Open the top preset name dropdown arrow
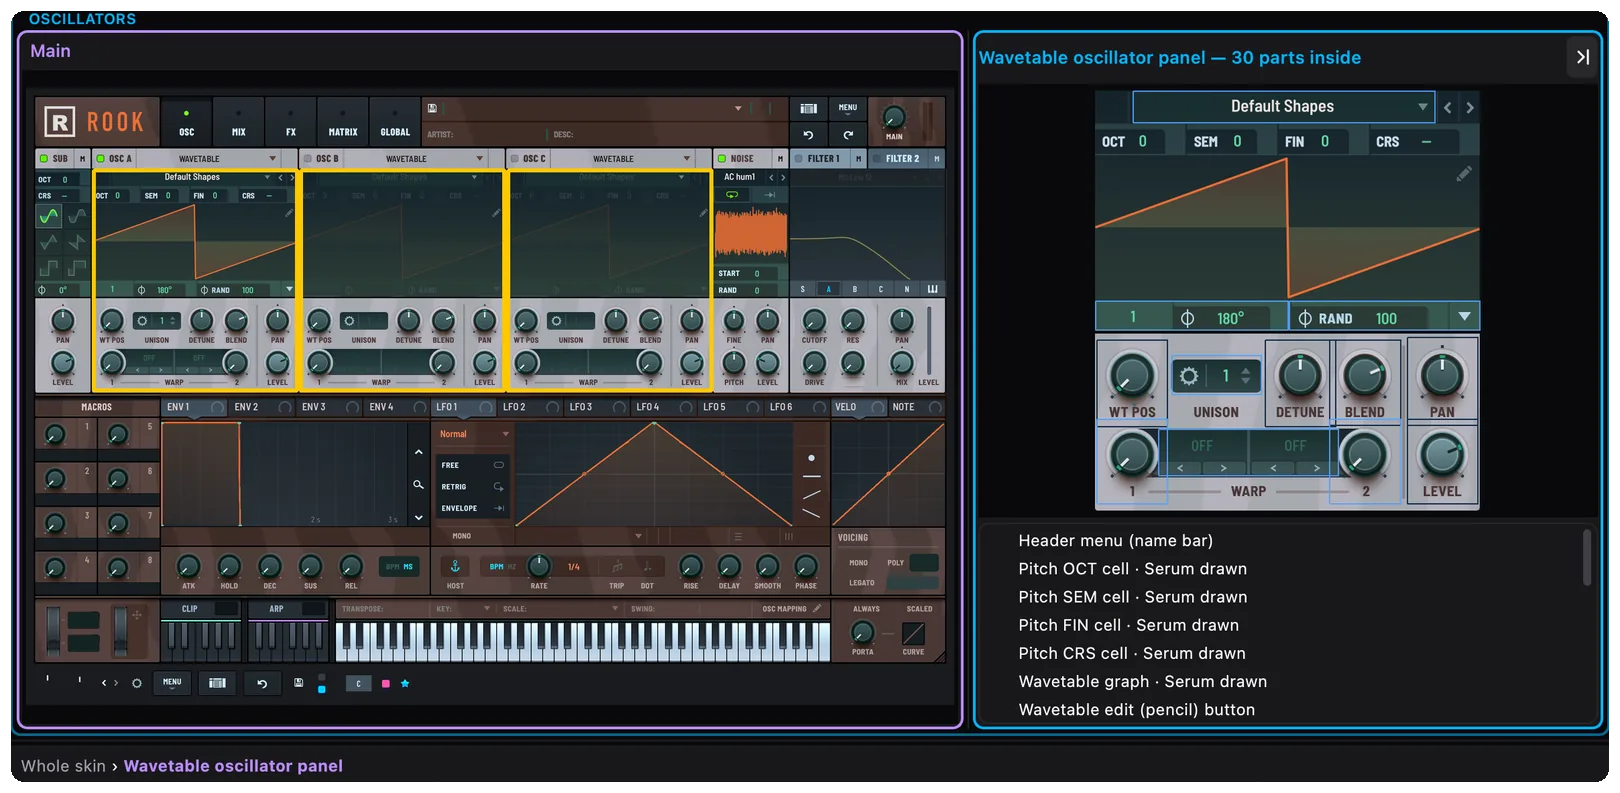The width and height of the screenshot is (1620, 793). click(738, 108)
